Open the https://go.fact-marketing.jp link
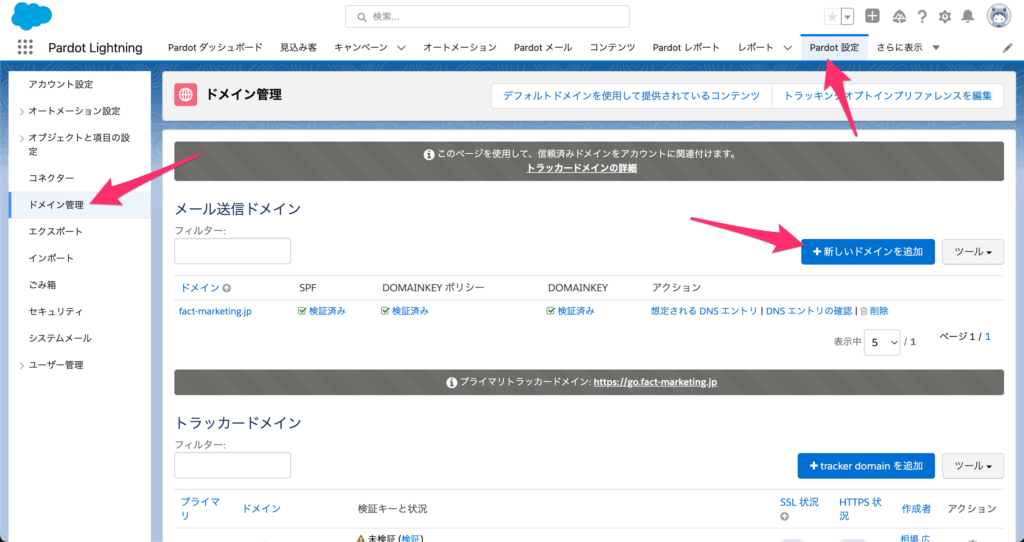This screenshot has width=1024, height=542. pyautogui.click(x=655, y=382)
